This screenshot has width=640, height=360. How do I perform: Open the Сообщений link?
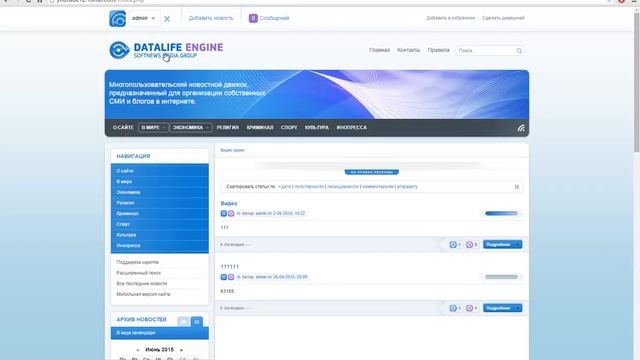(x=274, y=18)
